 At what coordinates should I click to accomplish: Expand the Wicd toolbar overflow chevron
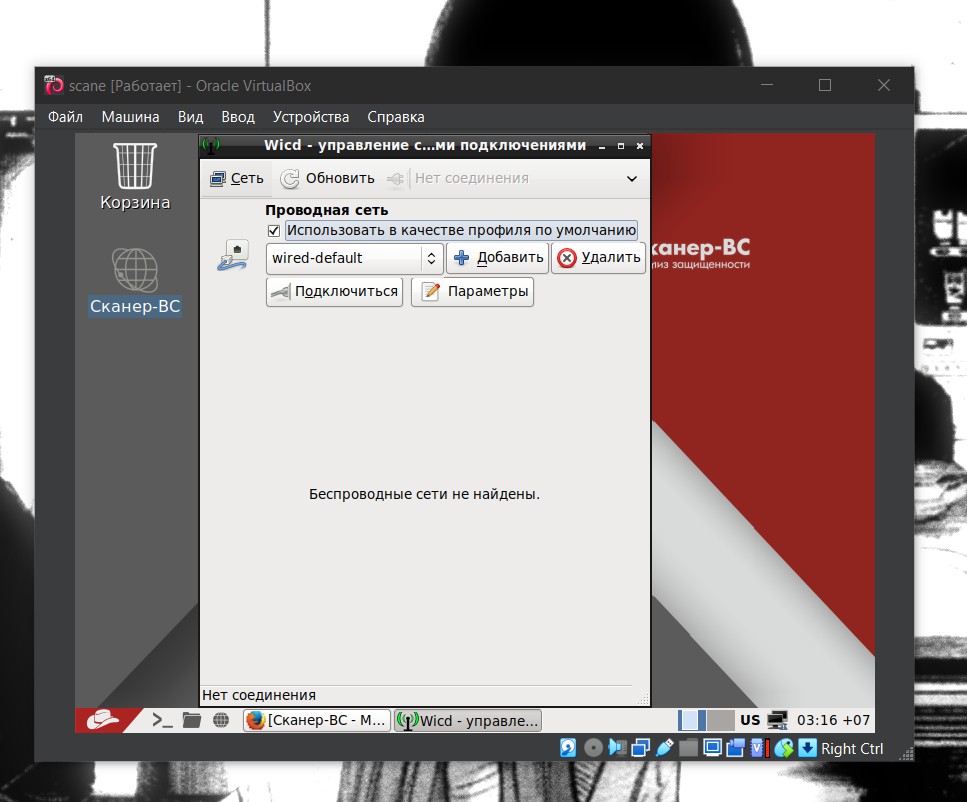pyautogui.click(x=632, y=179)
